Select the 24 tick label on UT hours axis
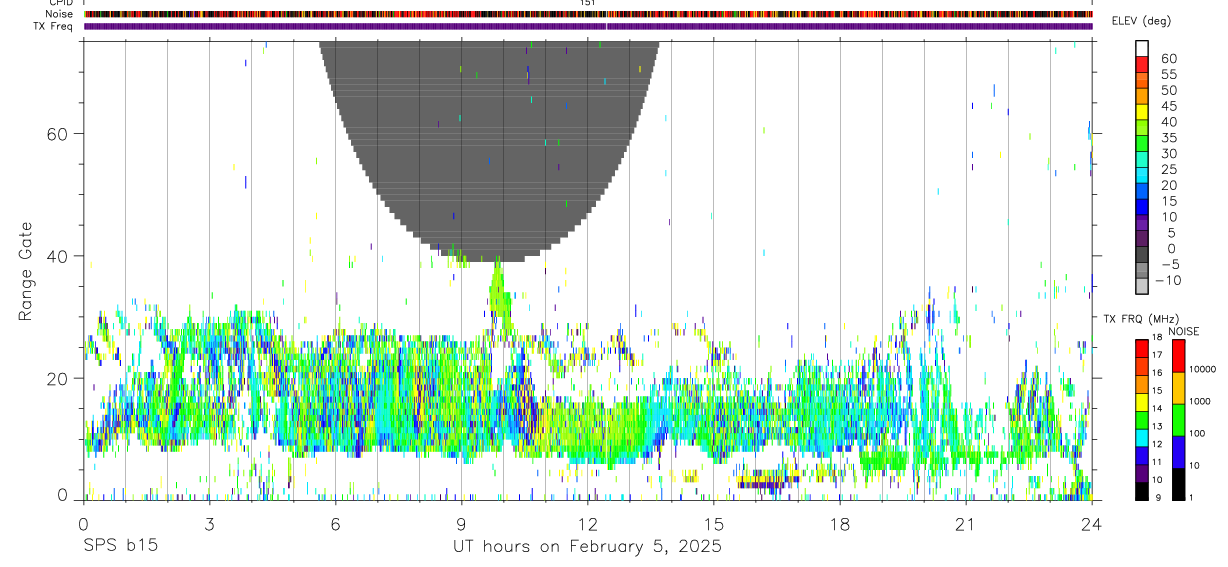Screen dimensions: 1228x567 pos(1091,524)
